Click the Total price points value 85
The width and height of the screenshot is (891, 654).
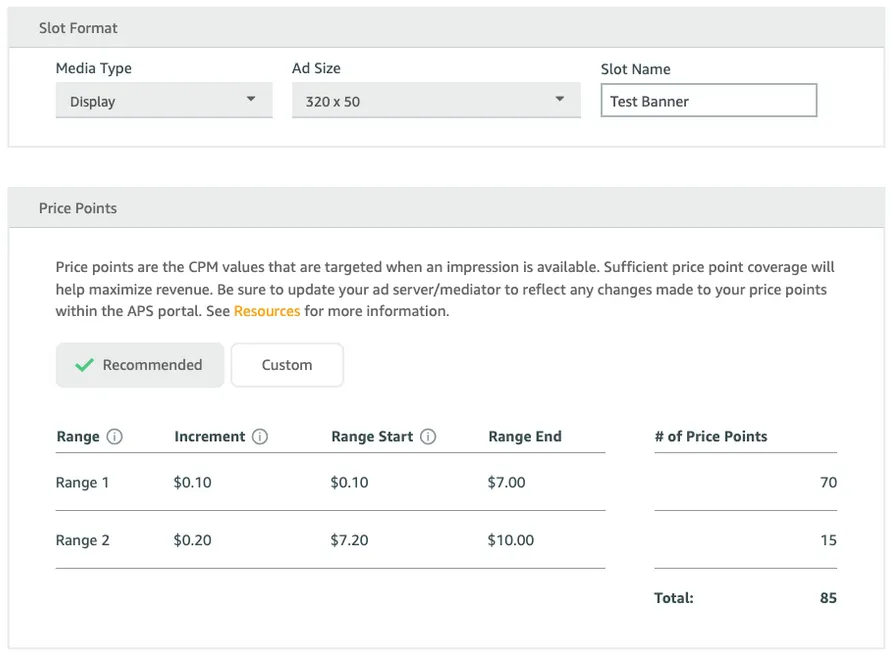(827, 597)
